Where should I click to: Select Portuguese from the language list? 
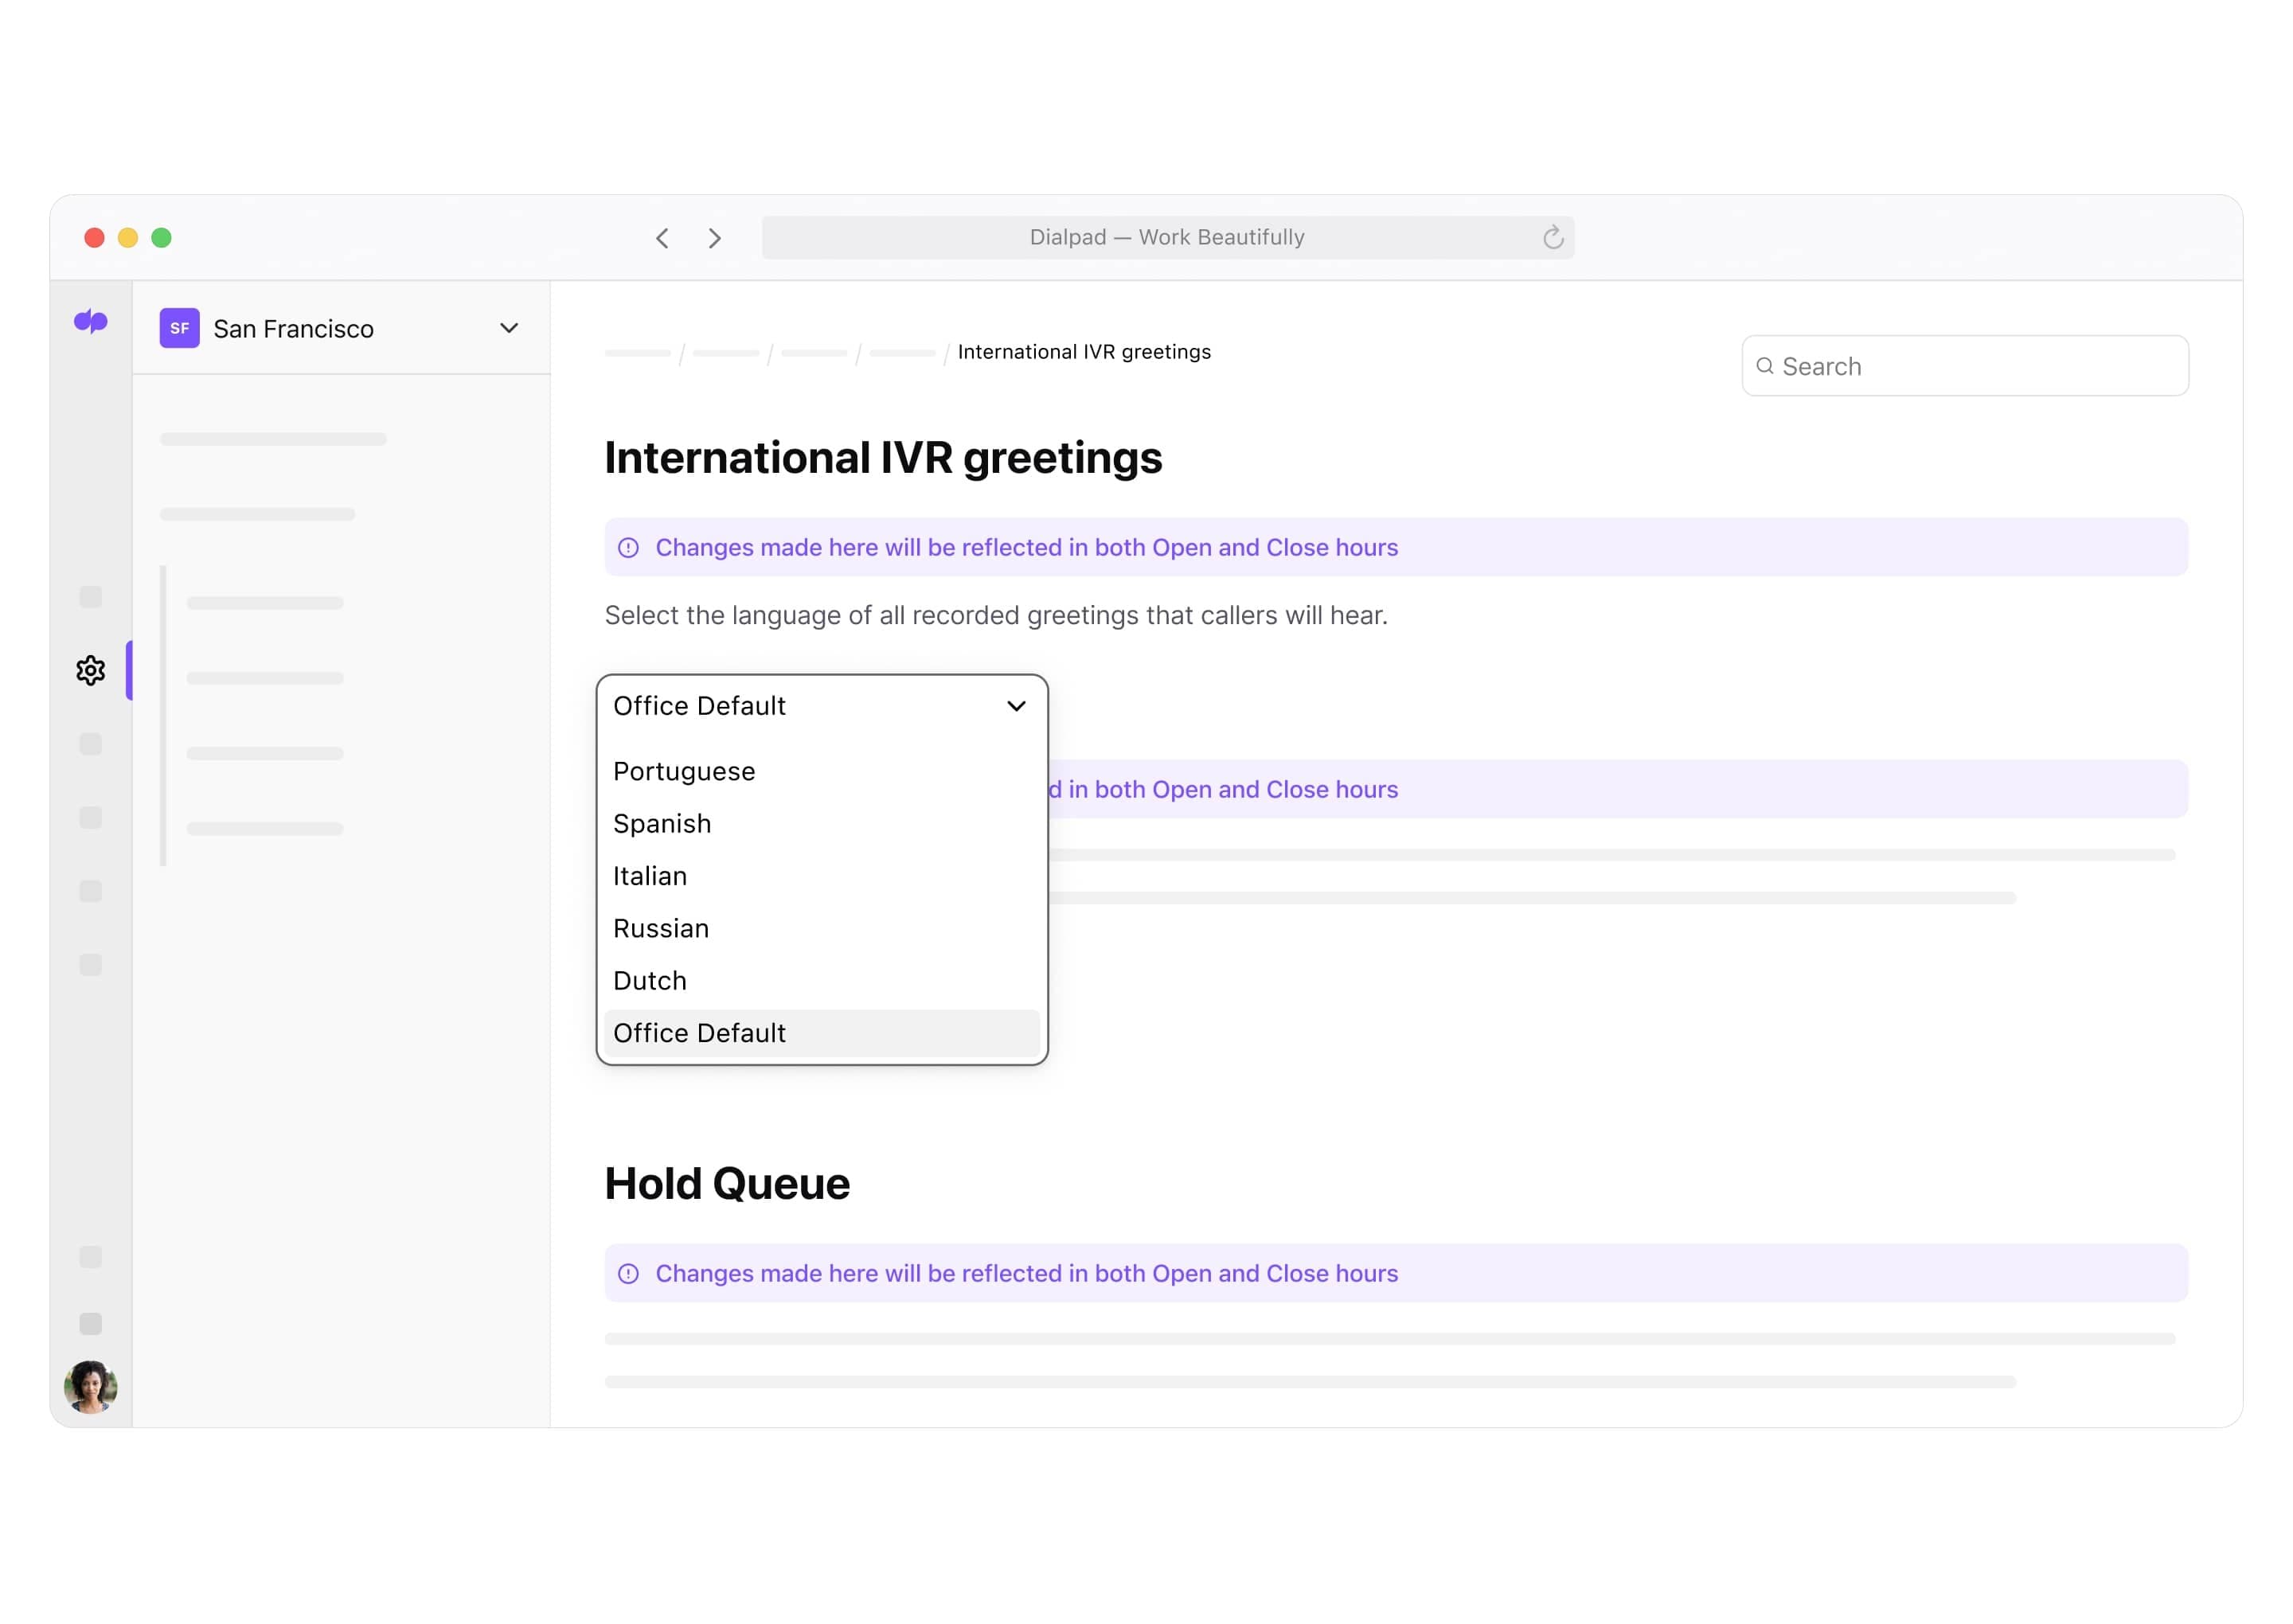point(683,770)
